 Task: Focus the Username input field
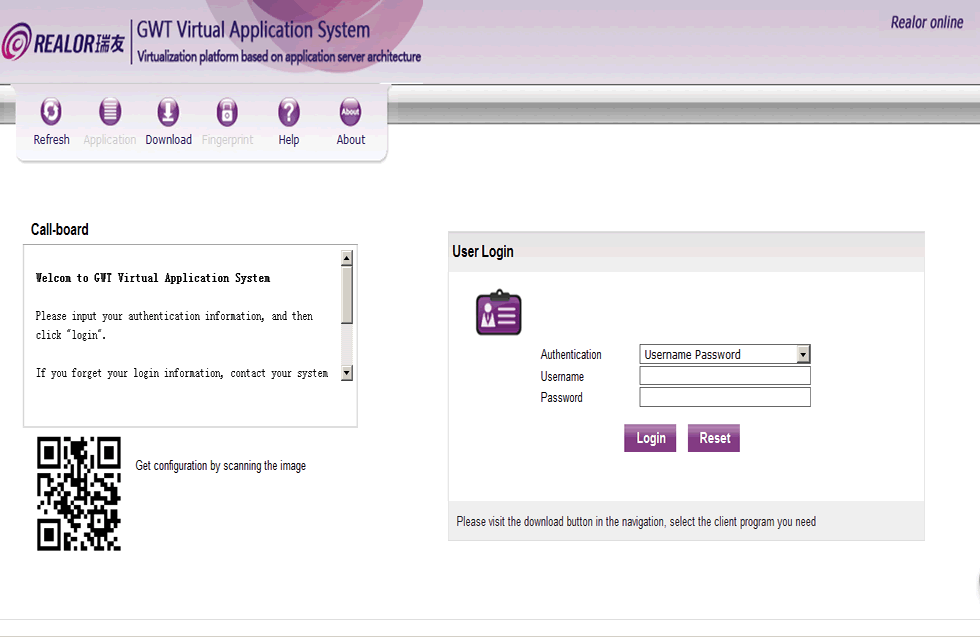pos(725,376)
